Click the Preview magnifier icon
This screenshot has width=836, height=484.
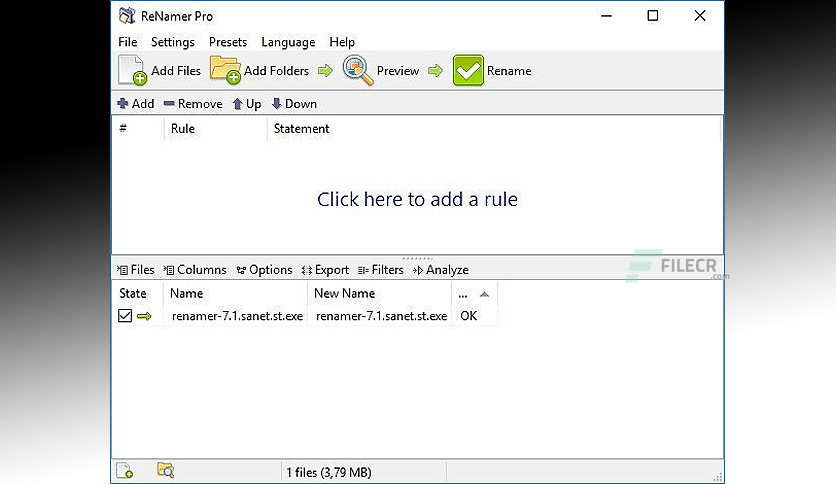[x=358, y=70]
